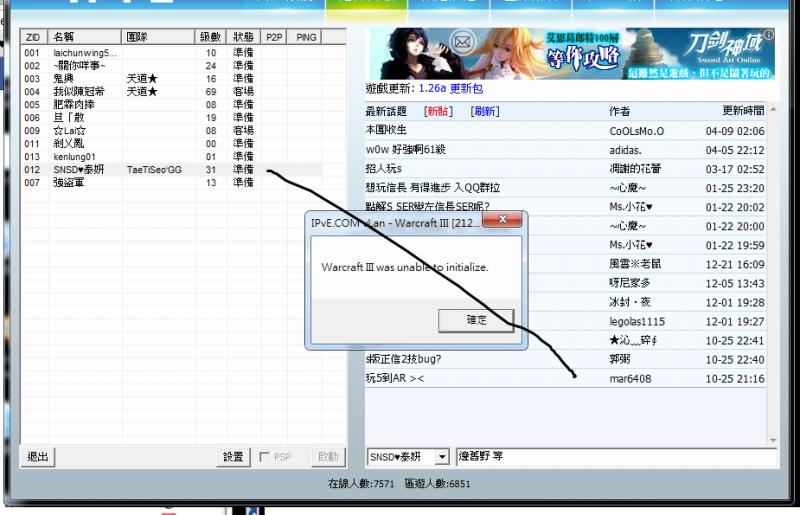Select player 肥霖肉捧 in row 005
This screenshot has height=515, width=800.
(171, 105)
